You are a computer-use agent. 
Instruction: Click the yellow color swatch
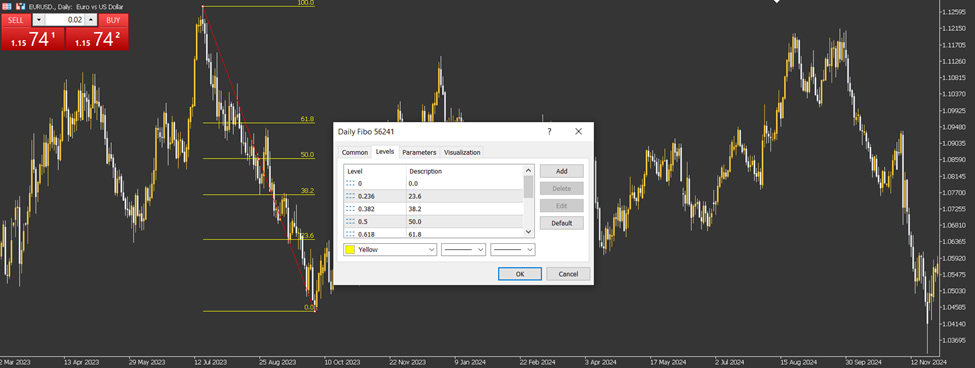[x=351, y=249]
